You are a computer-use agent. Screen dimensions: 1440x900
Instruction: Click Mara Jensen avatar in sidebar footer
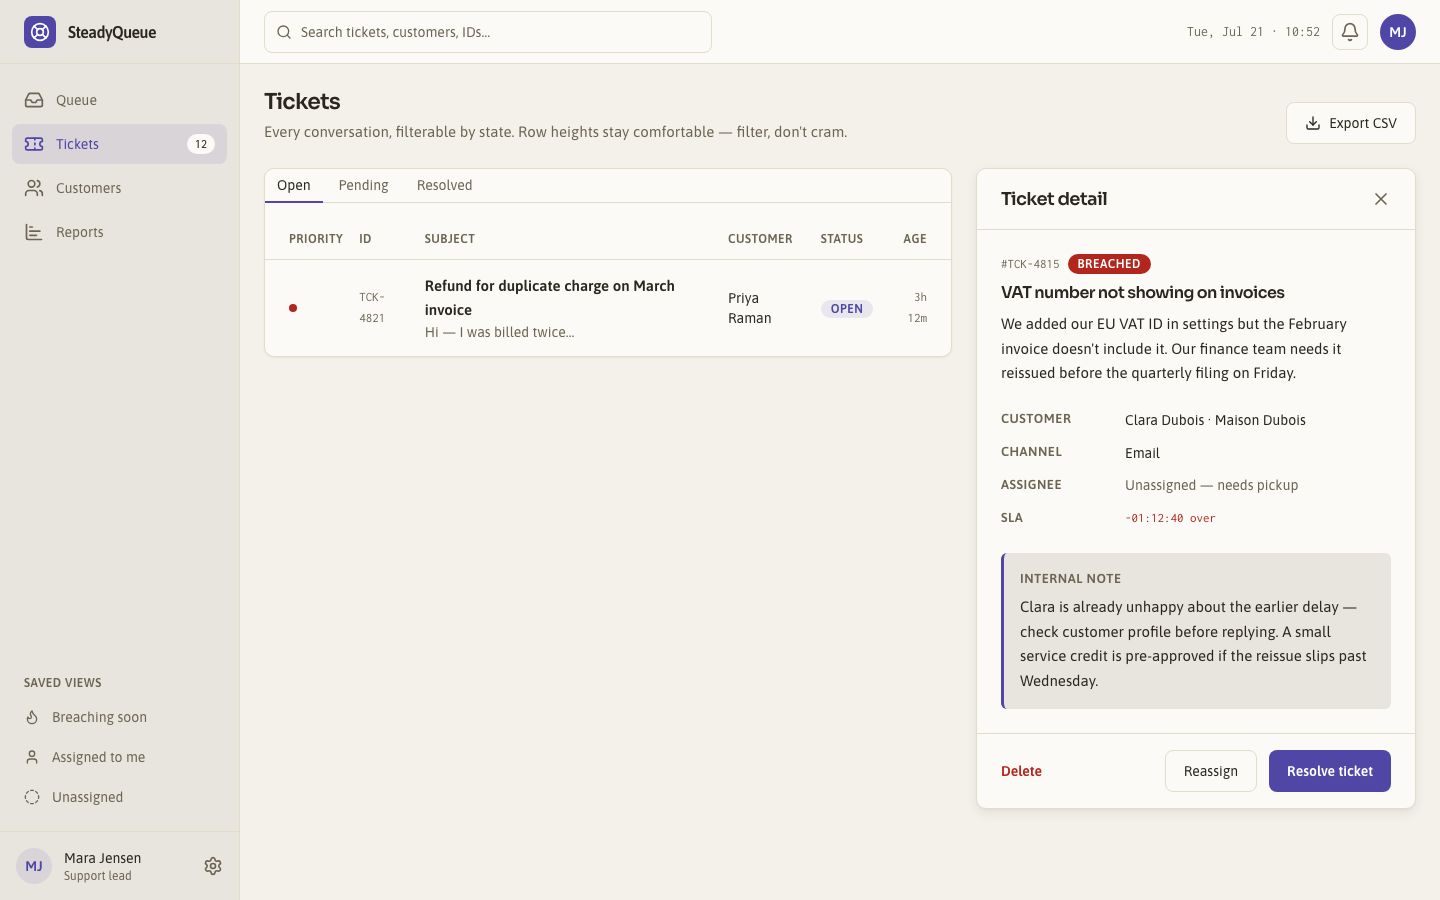click(34, 866)
